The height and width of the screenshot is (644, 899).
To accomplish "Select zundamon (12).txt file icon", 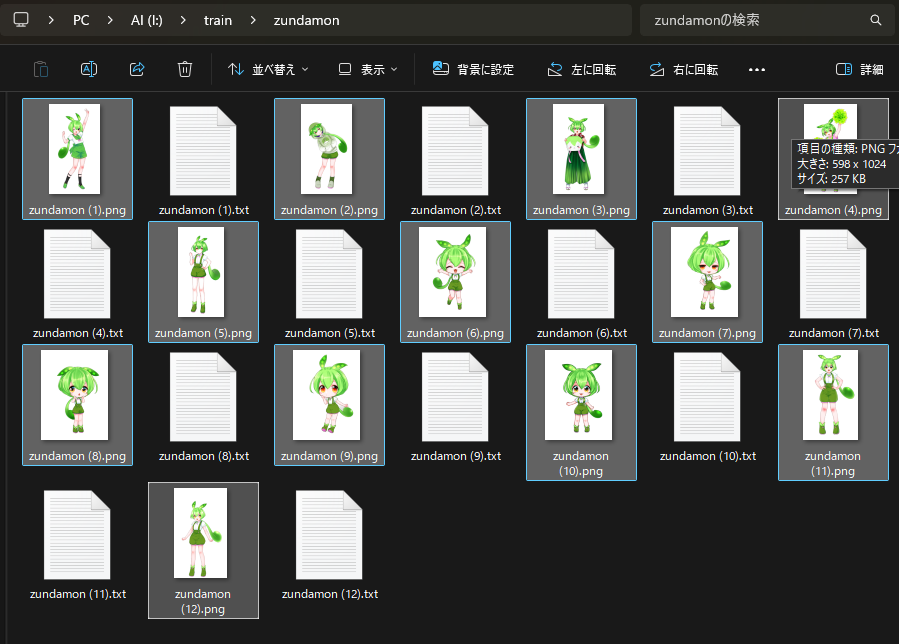I will 329,534.
